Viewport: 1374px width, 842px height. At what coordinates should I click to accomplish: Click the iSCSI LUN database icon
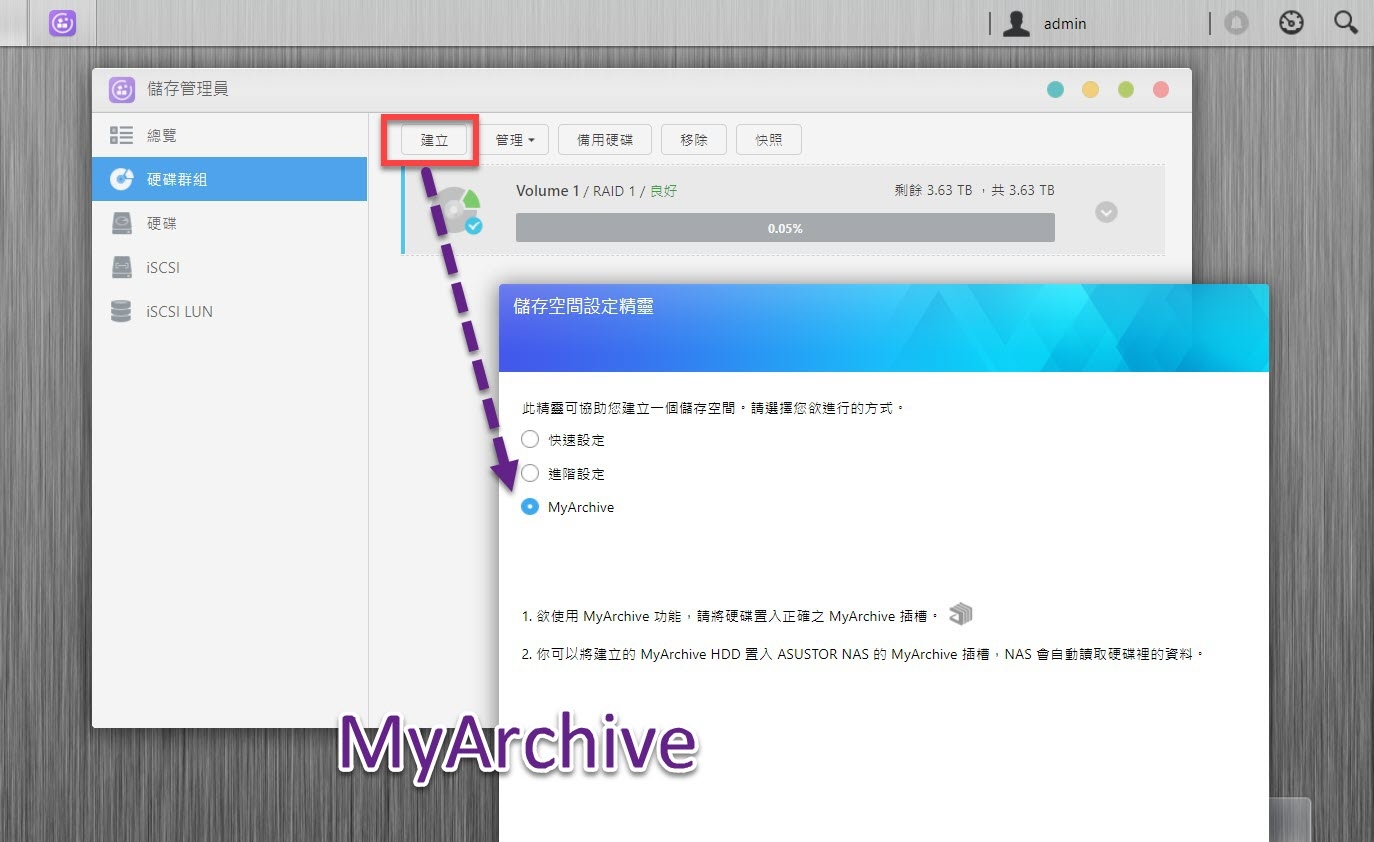pos(121,311)
